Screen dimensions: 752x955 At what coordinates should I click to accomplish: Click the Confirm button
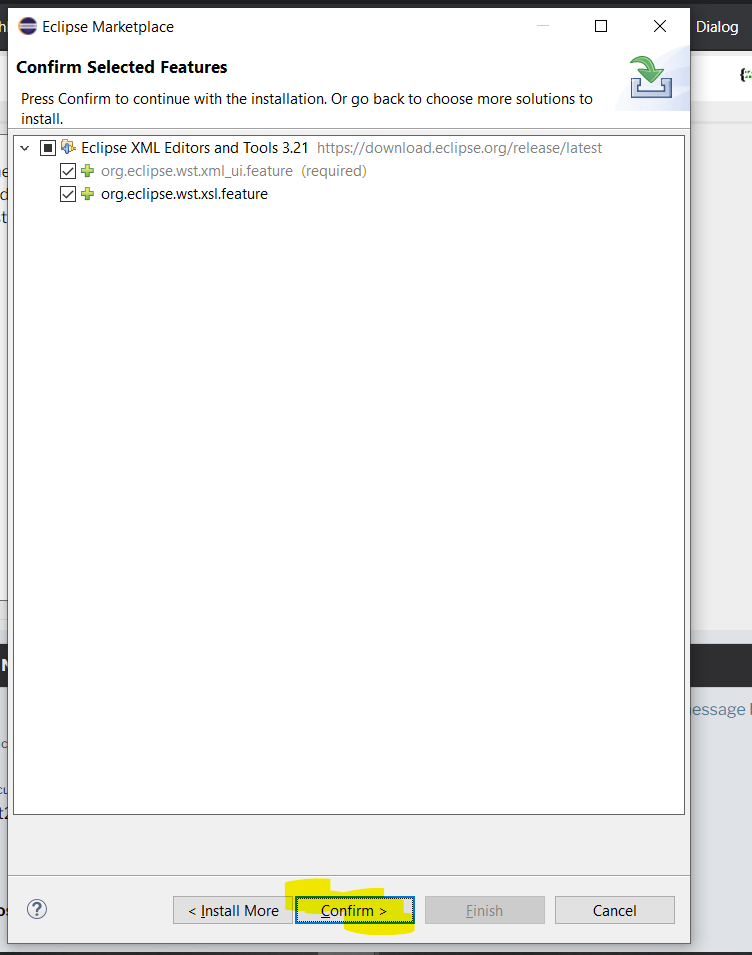click(354, 910)
